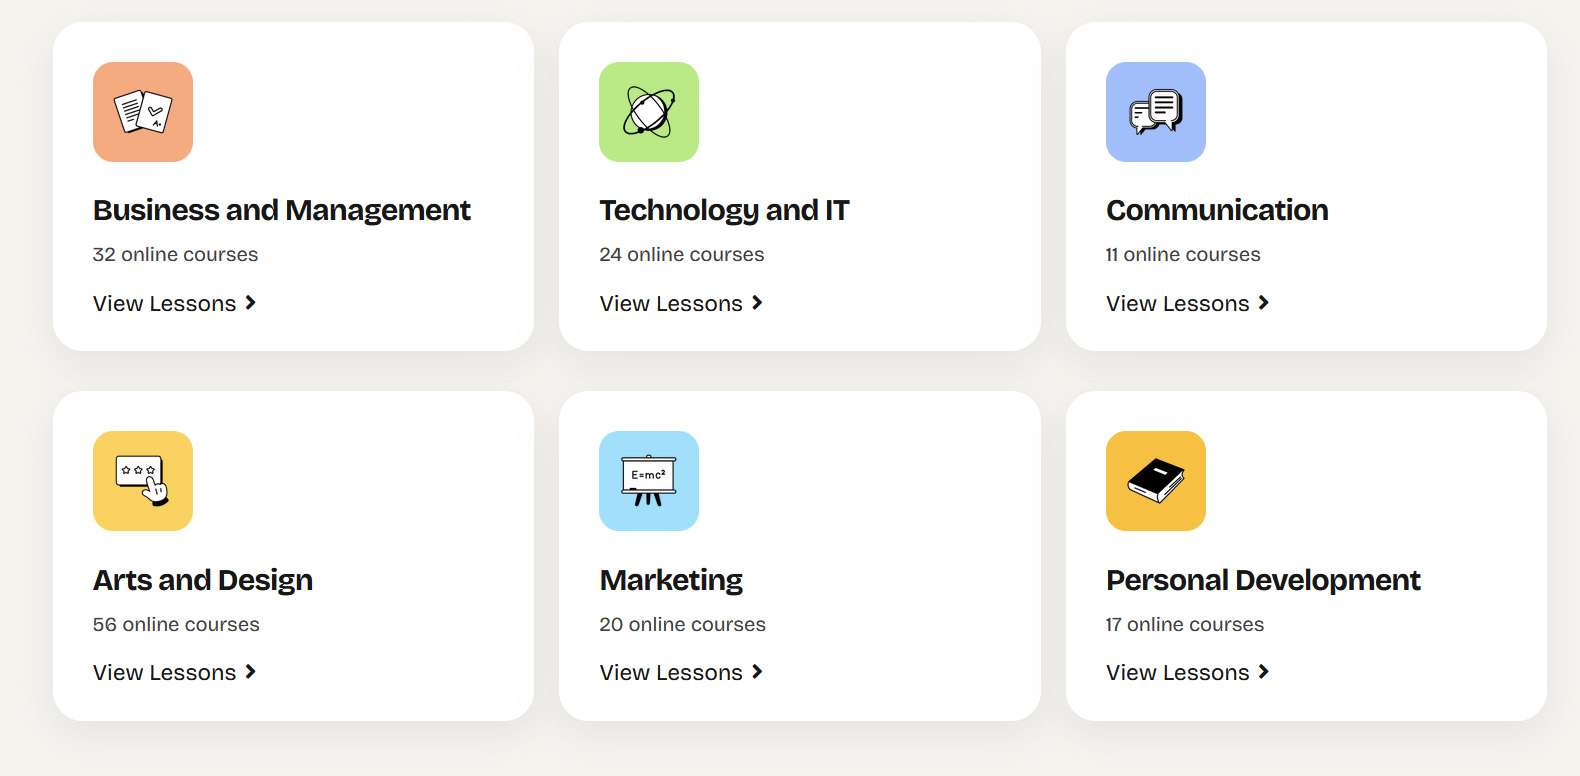
Task: Open View Lessons under Personal Development
Action: tap(1188, 673)
